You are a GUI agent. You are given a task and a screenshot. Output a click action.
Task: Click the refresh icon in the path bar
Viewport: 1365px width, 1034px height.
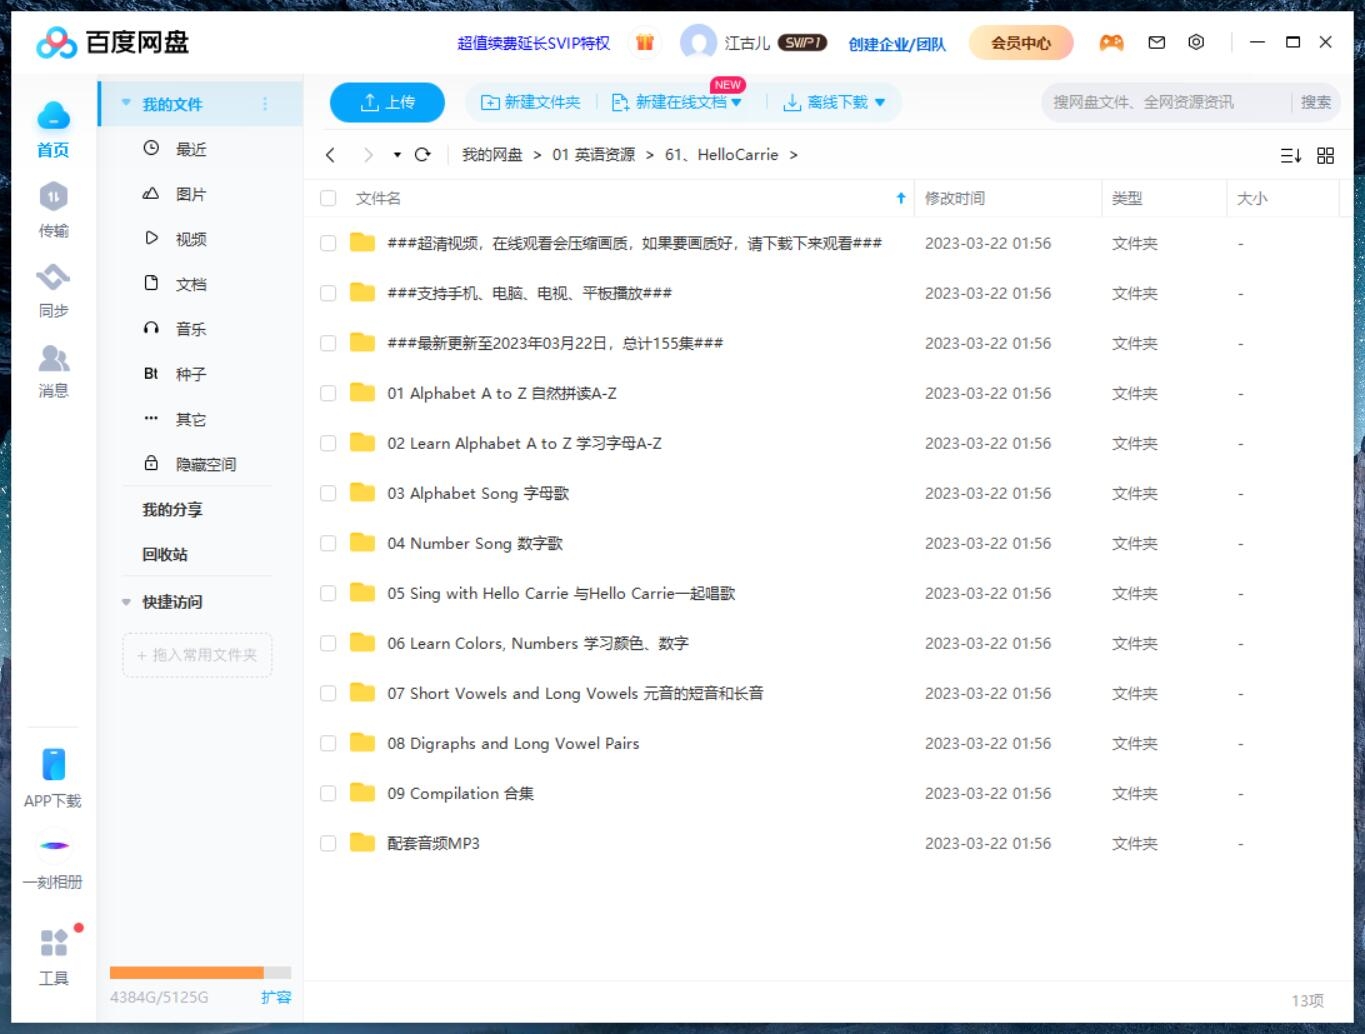coord(422,155)
